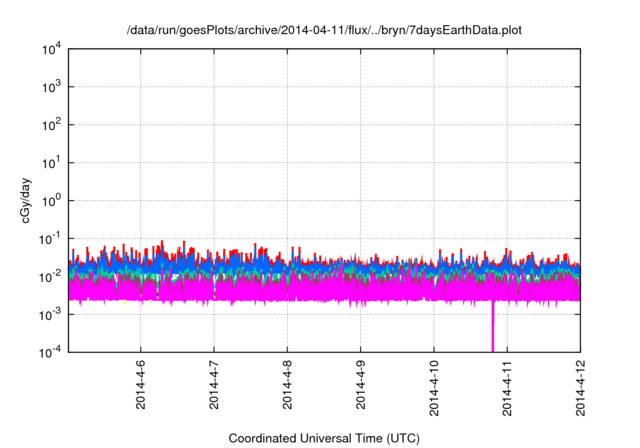This screenshot has width=640, height=448.
Task: Click the 10^-1 y-axis tick label
Action: pos(50,239)
